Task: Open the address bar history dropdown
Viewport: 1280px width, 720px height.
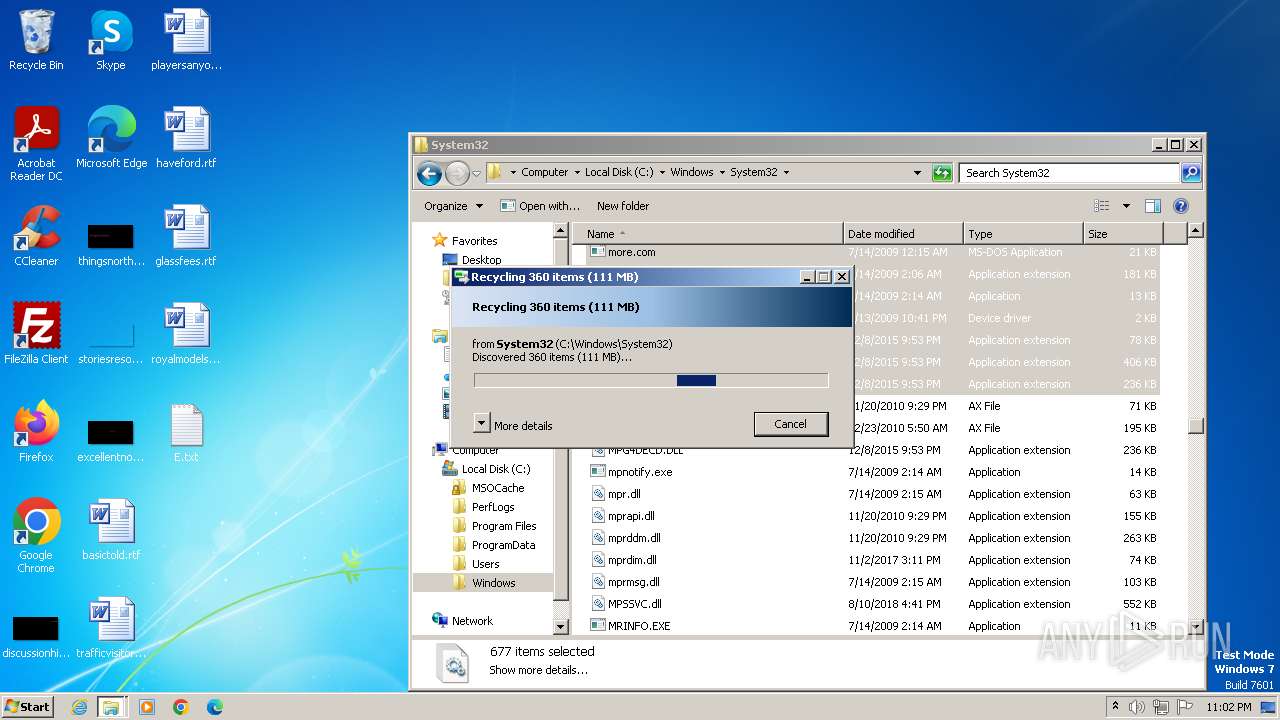Action: (917, 173)
